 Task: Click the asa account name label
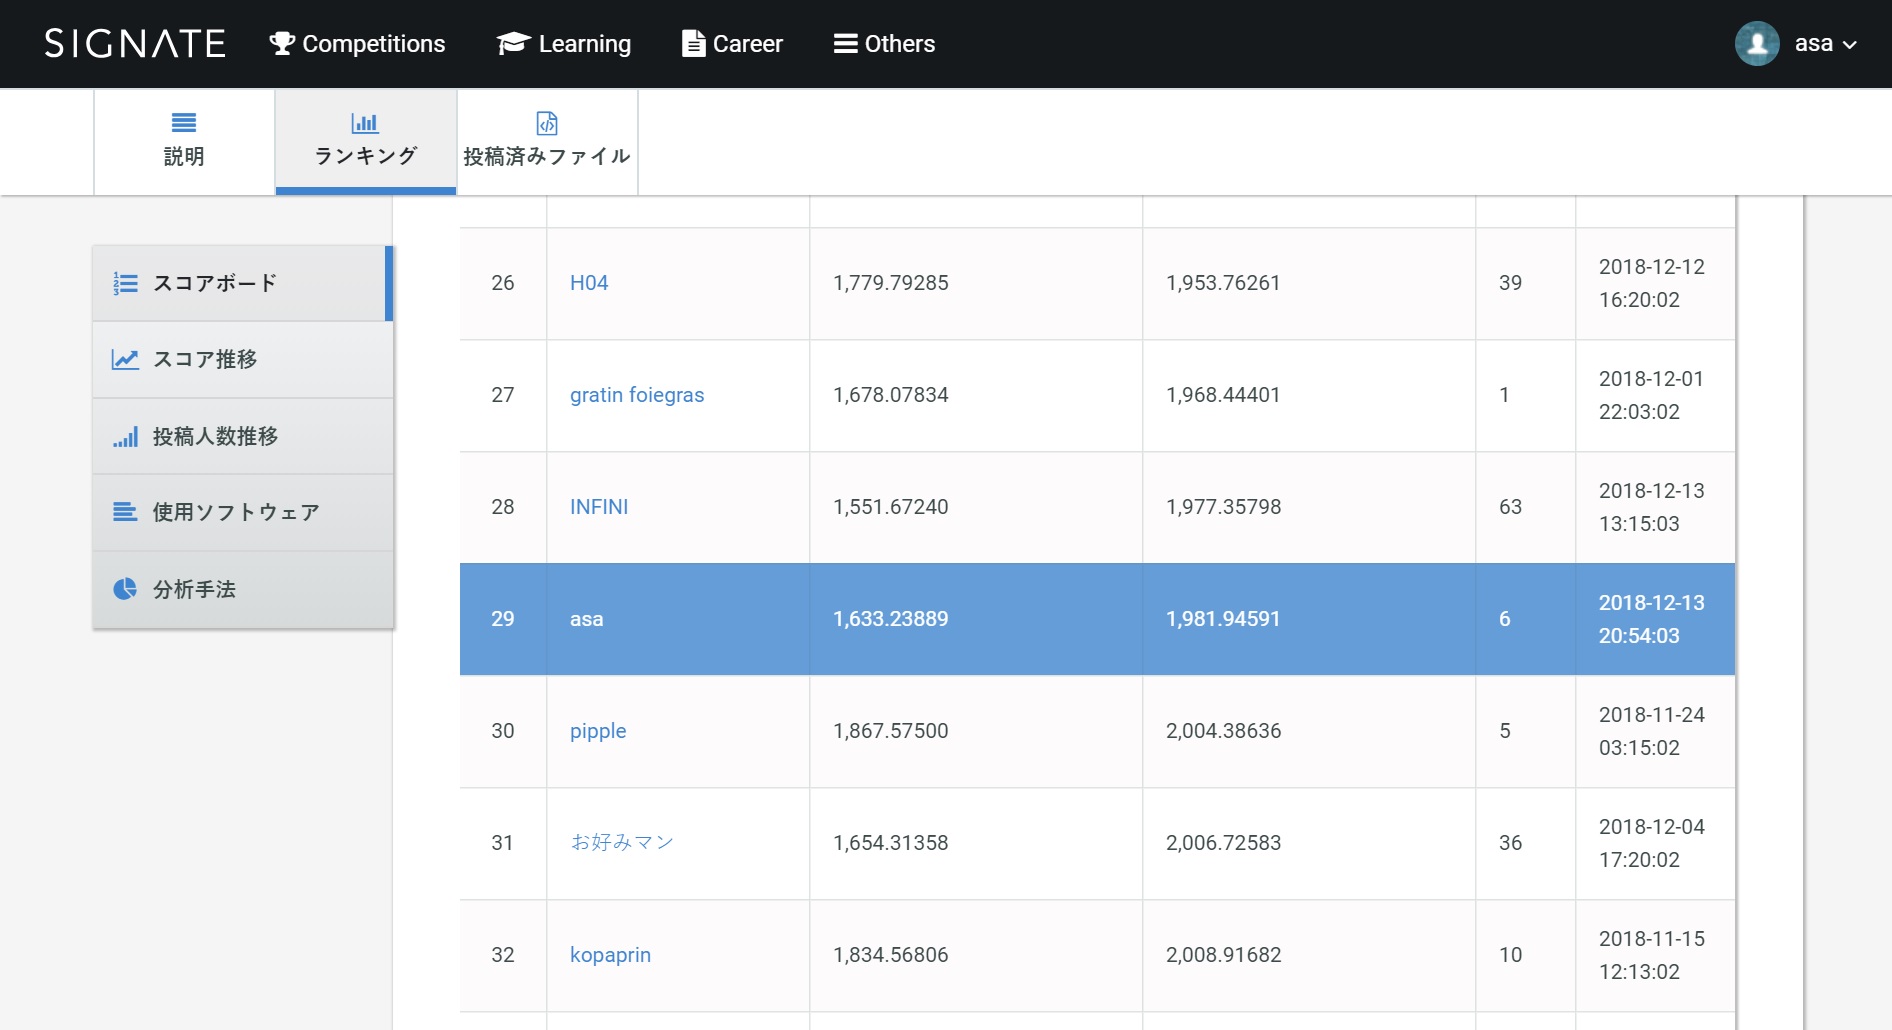click(x=1813, y=44)
